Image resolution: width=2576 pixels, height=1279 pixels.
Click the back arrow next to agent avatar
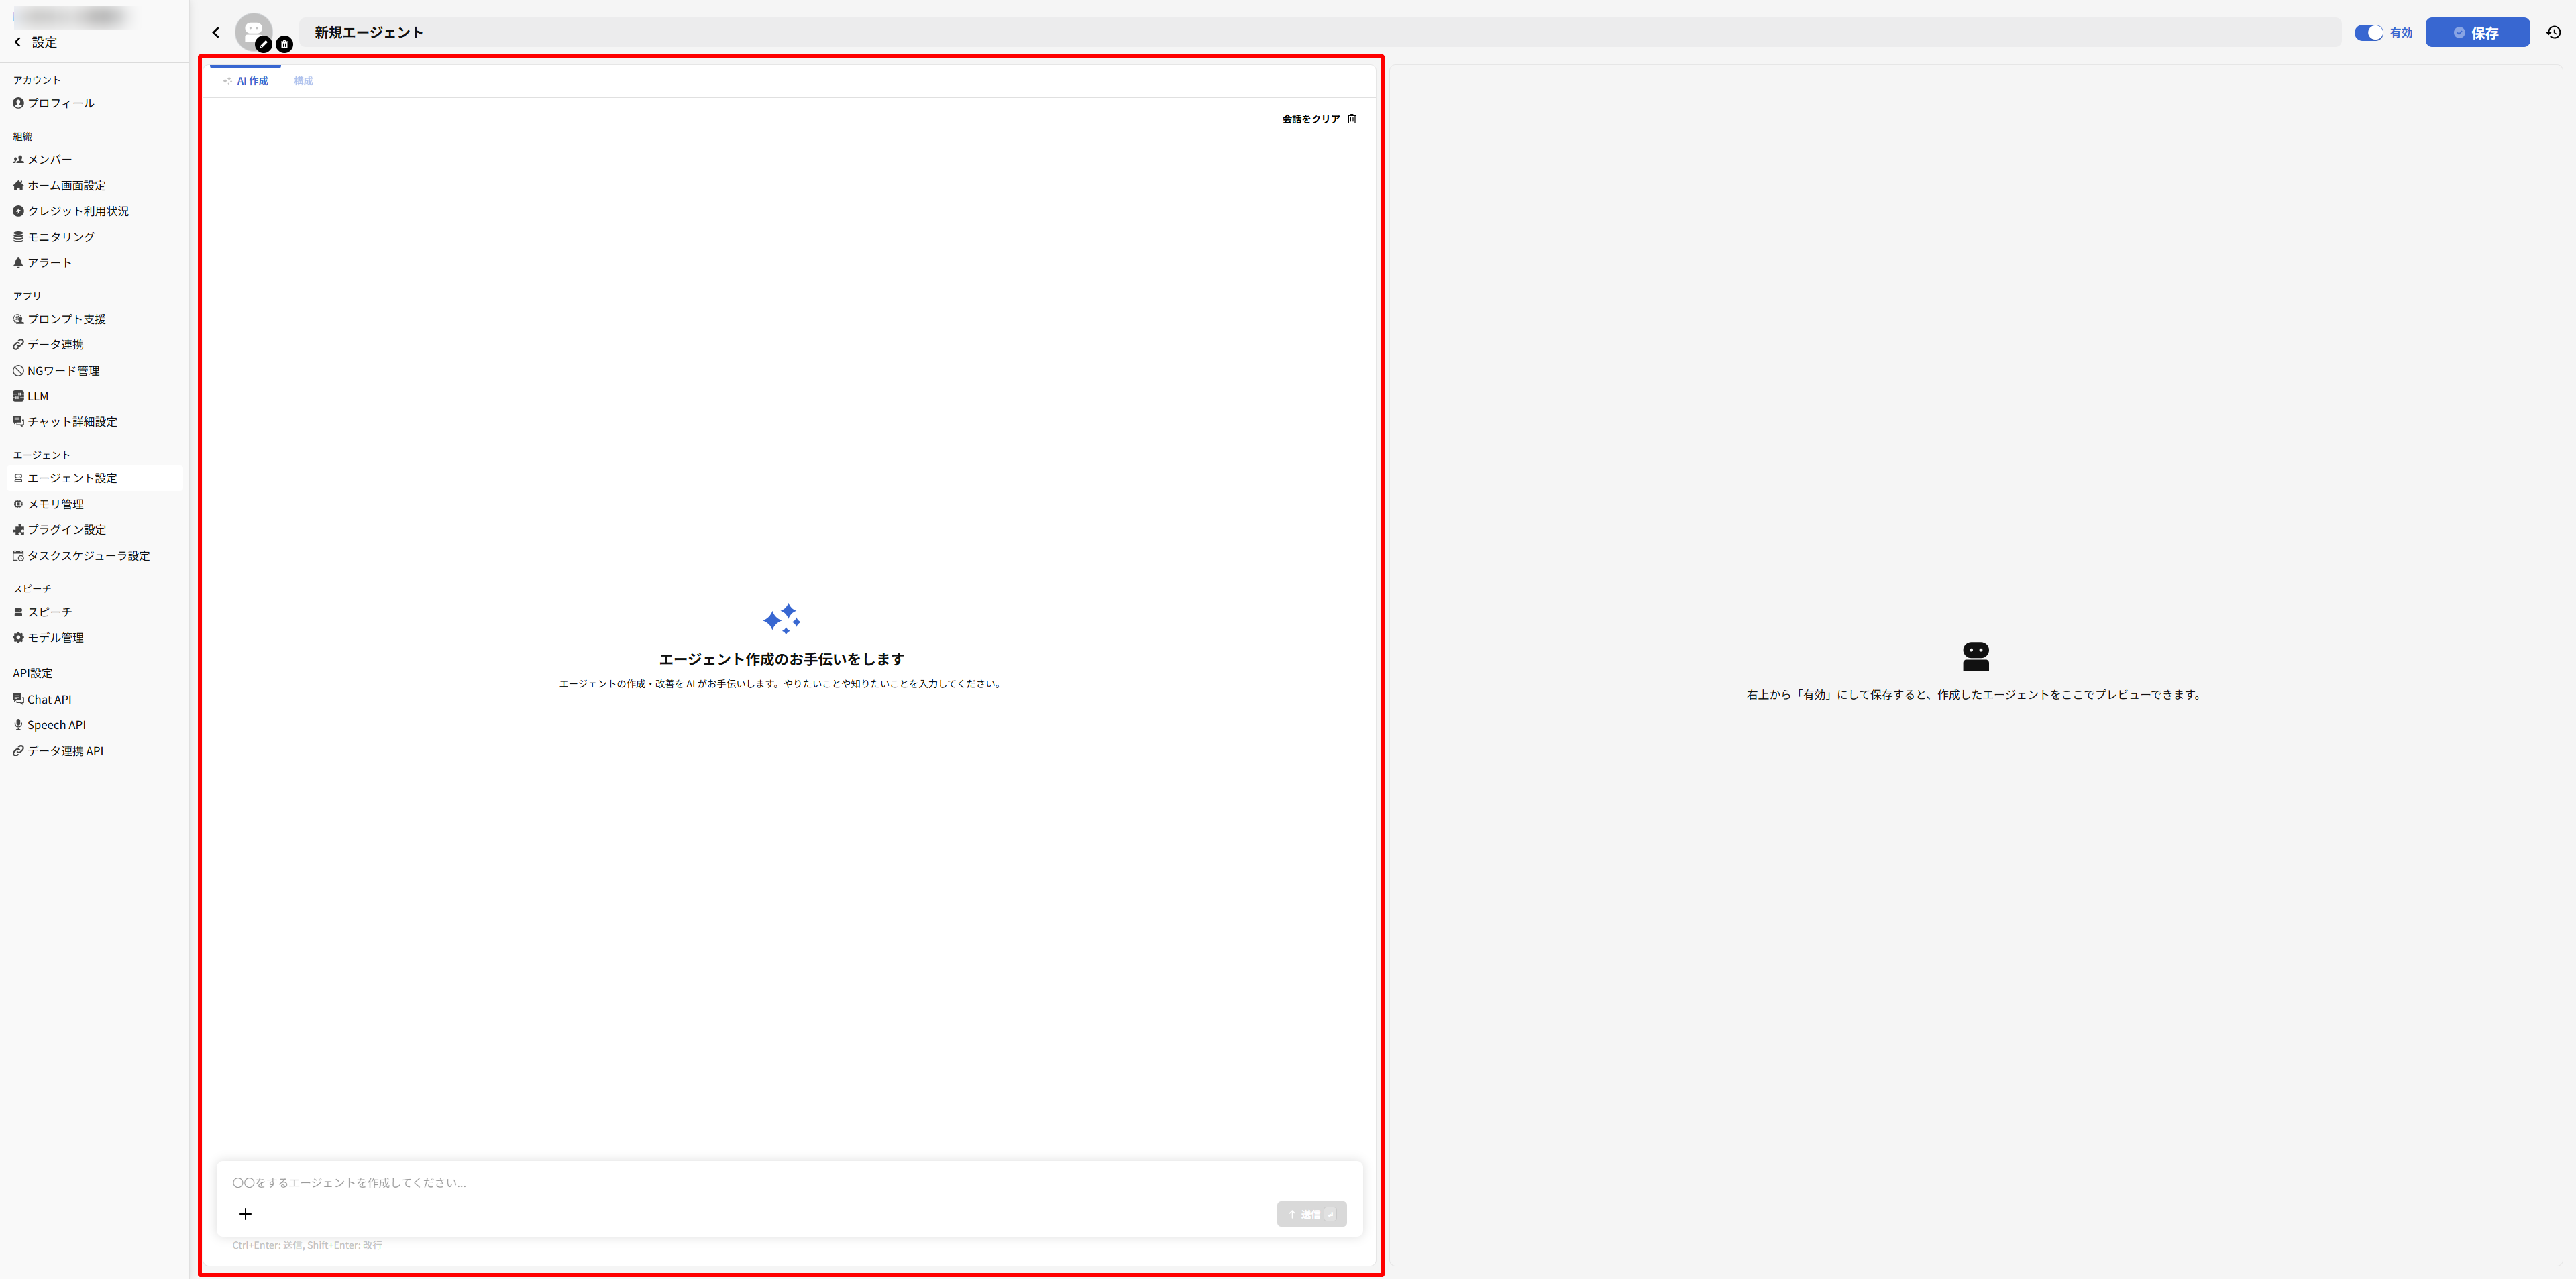tap(216, 32)
